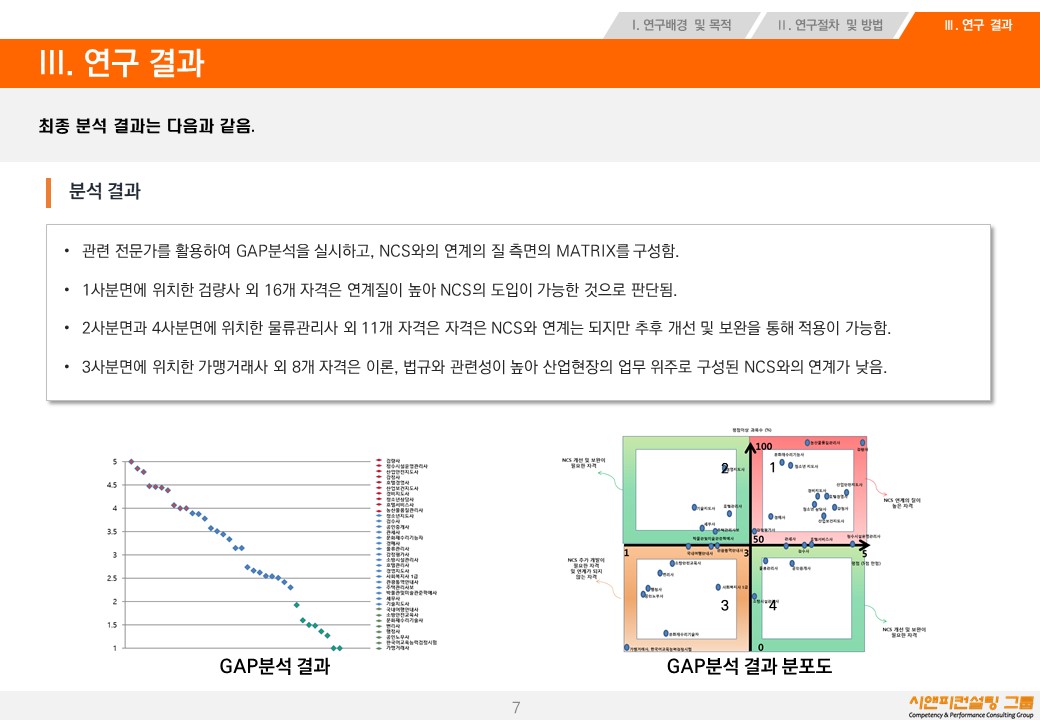Select the '분석 결과' section heading
1040x720 pixels.
pyautogui.click(x=105, y=192)
